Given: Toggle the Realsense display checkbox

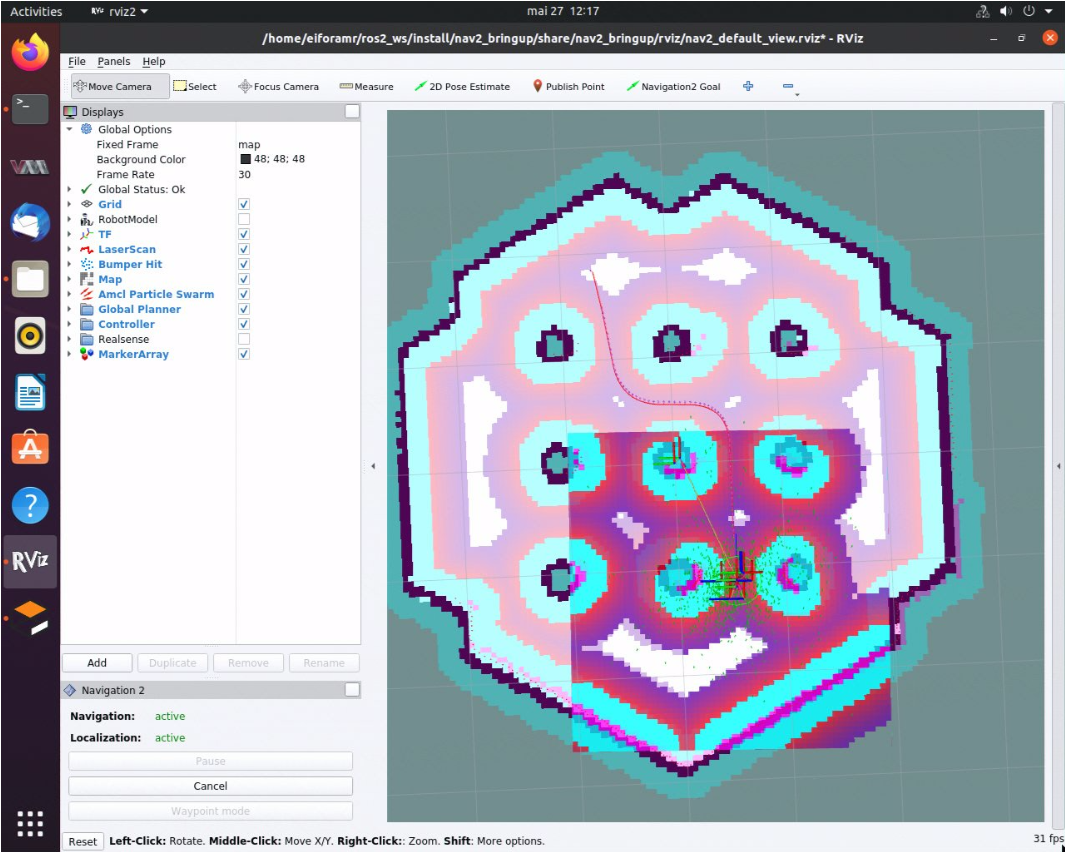Looking at the screenshot, I should 244,339.
